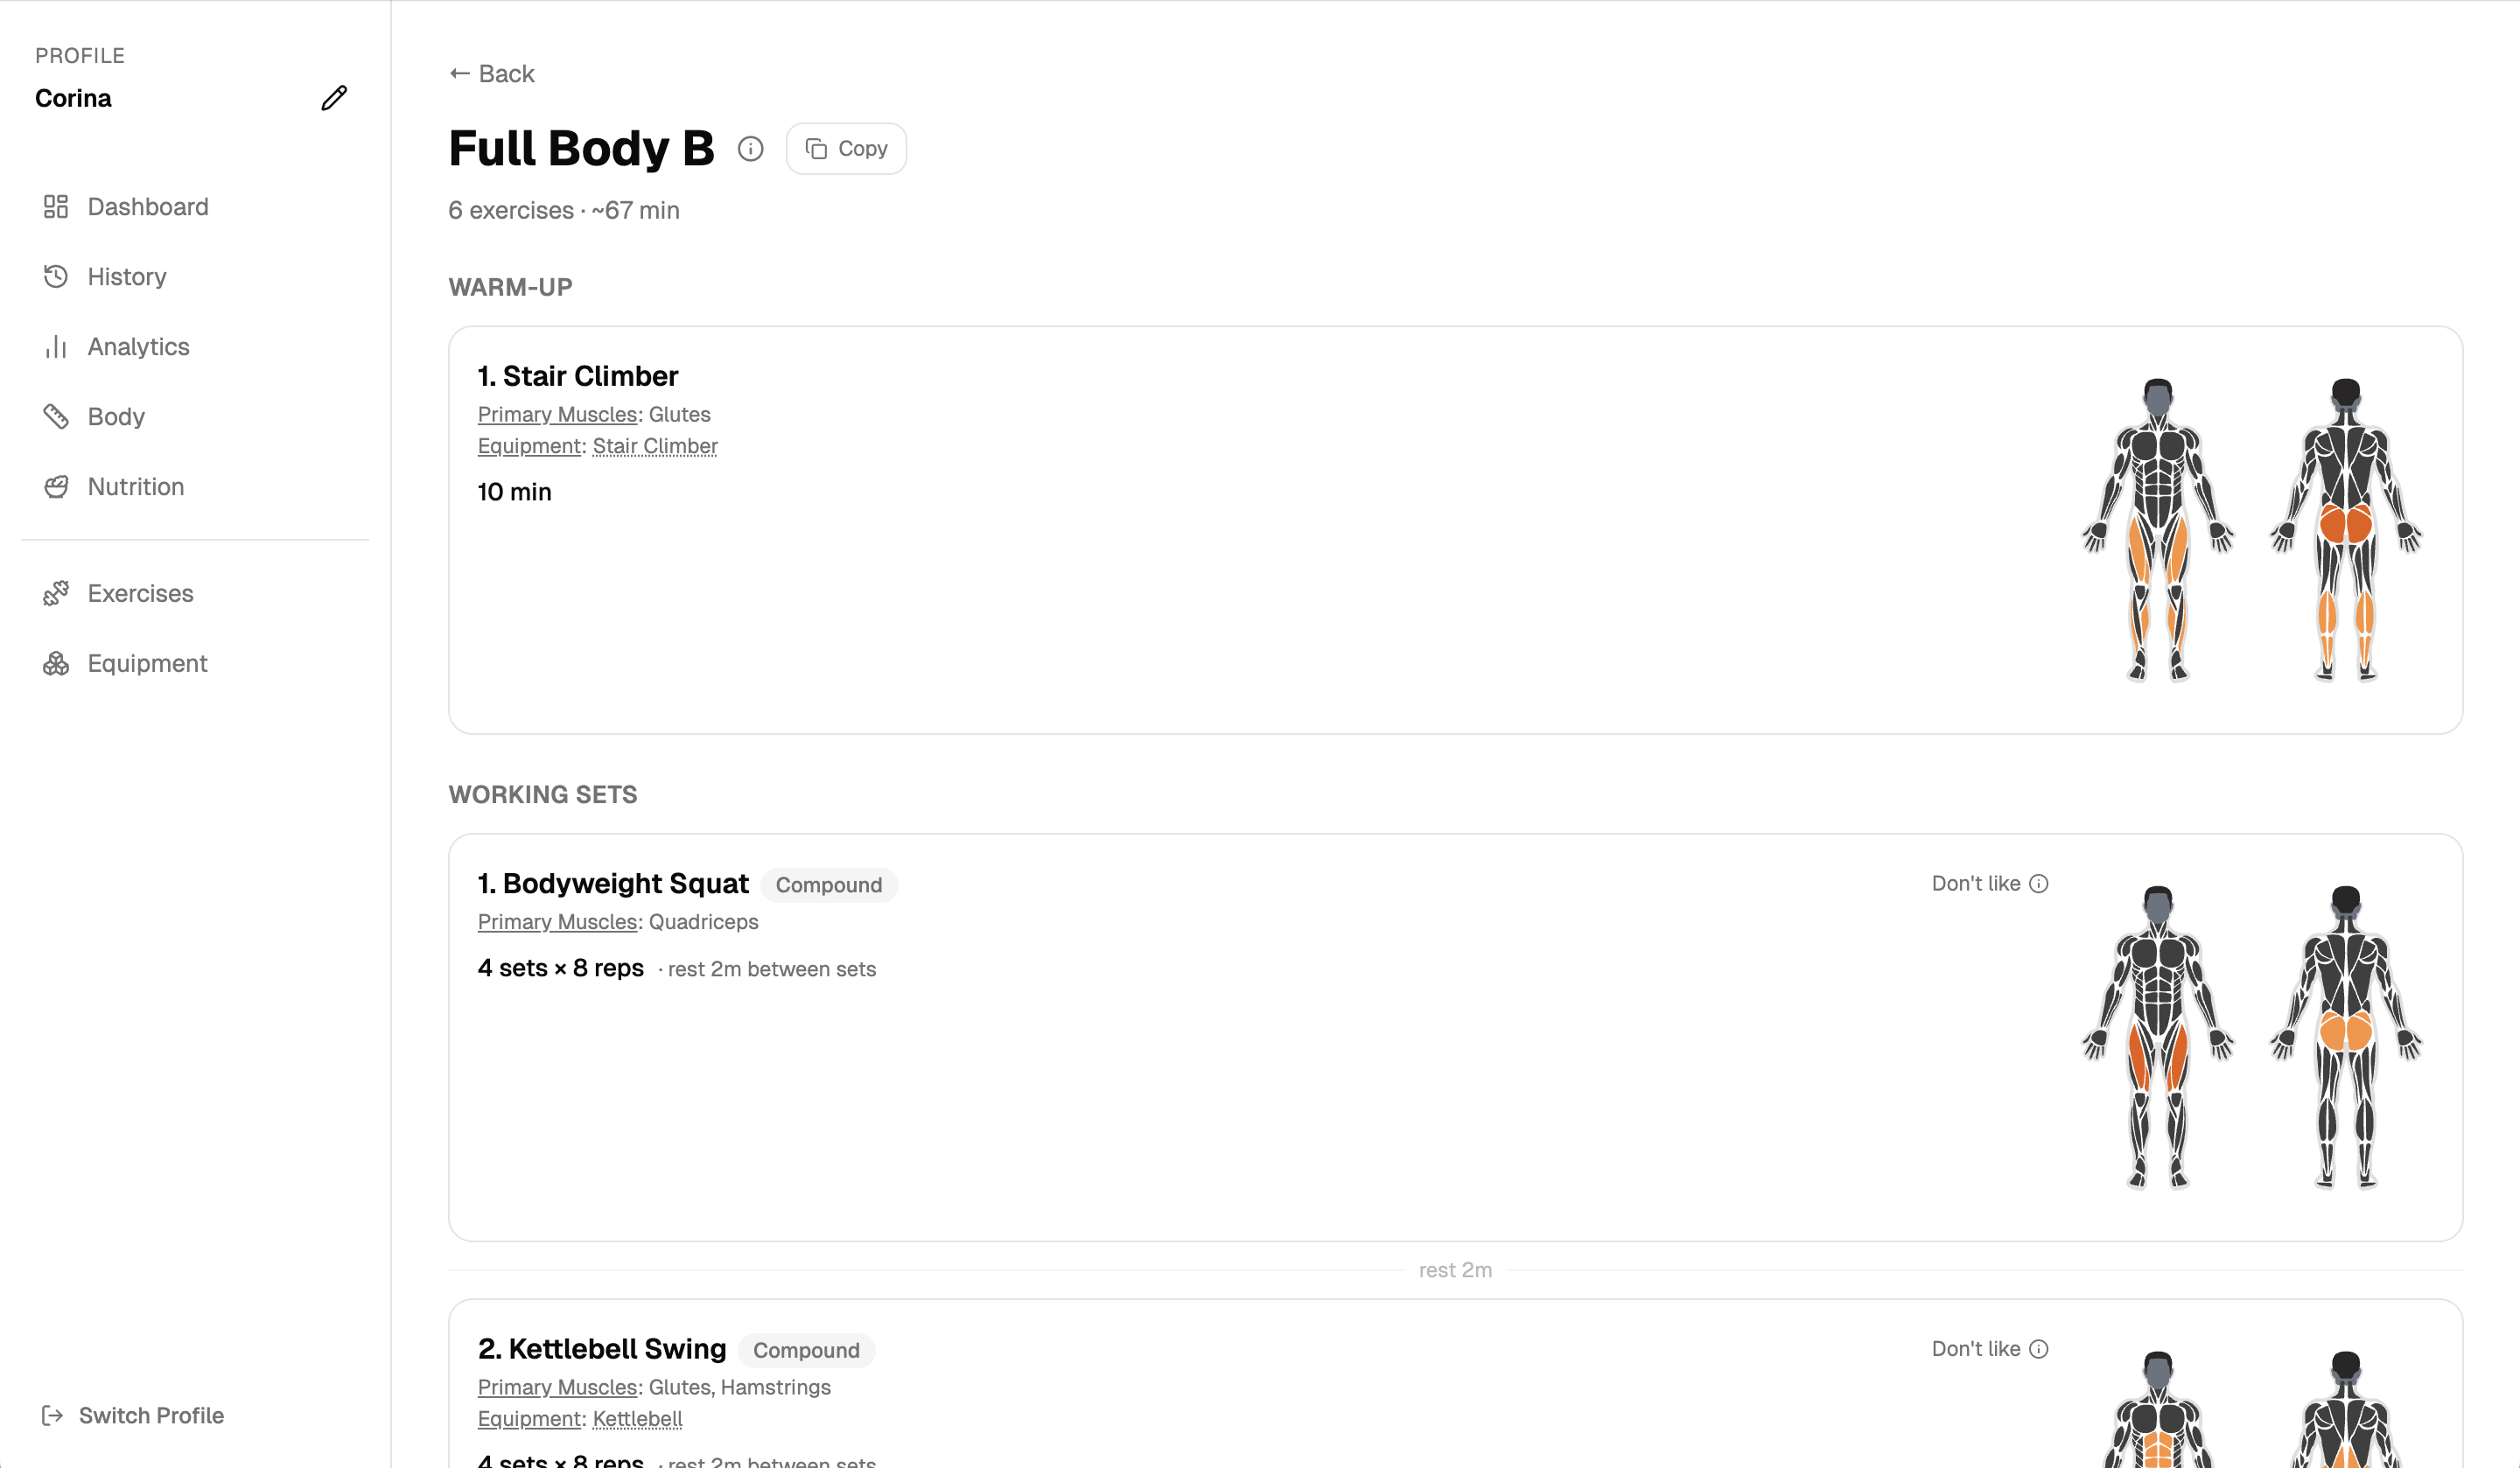Screen dimensions: 2520x1468
Task: Click Primary Muscles link under Stair Climber
Action: pyautogui.click(x=557, y=415)
